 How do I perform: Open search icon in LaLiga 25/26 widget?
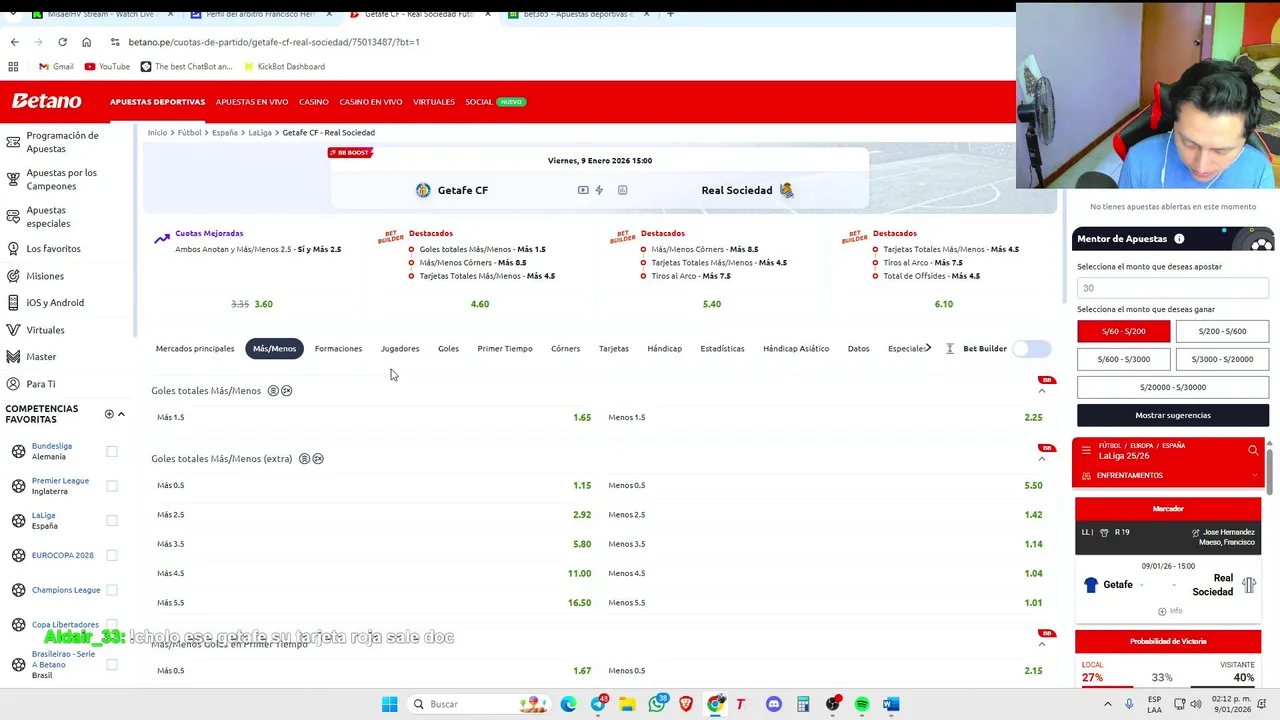click(1253, 451)
